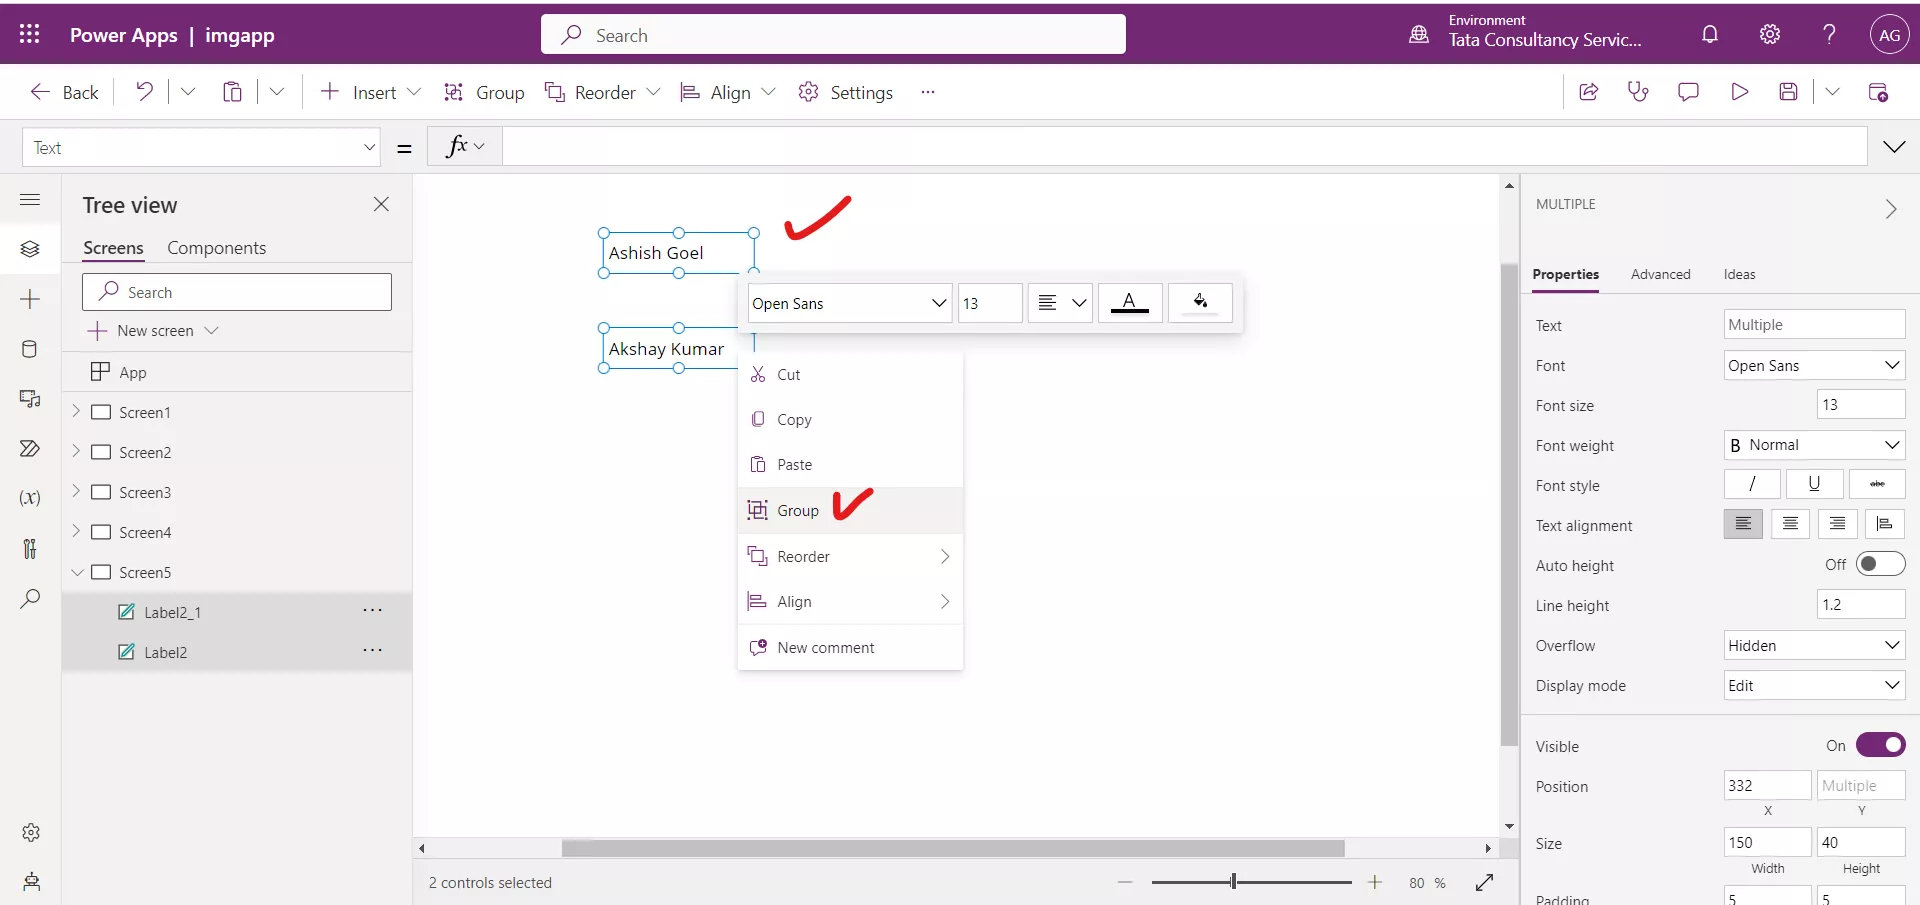Collapse the Screen5 tree item

tap(78, 572)
